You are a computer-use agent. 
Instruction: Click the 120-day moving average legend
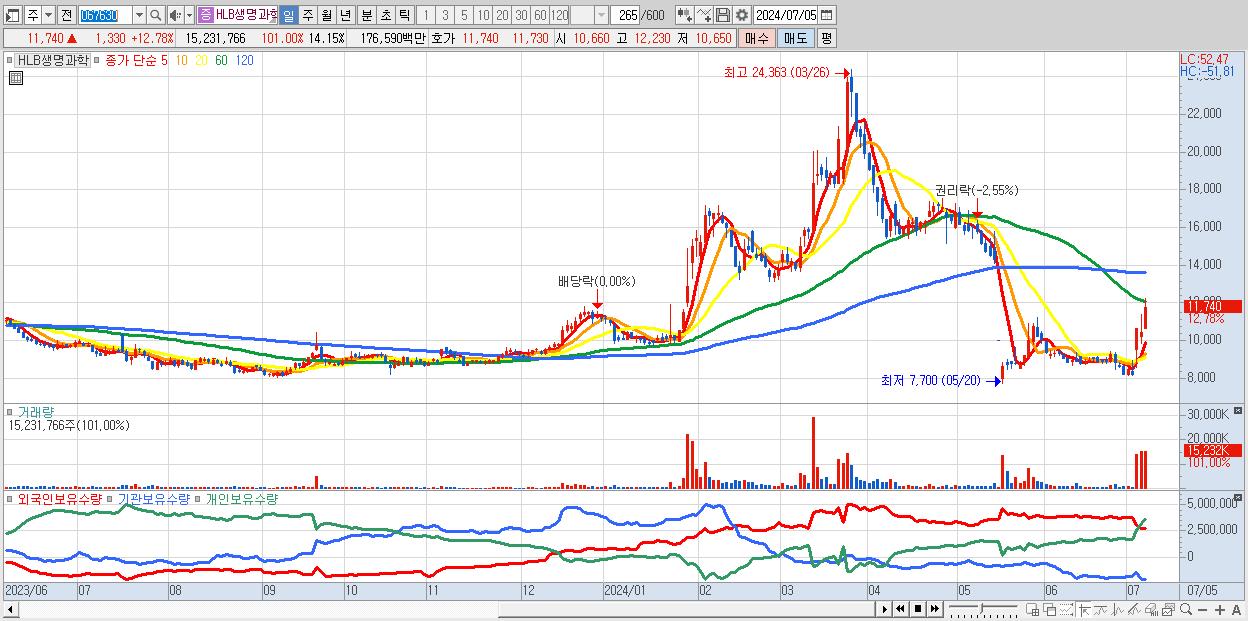(244, 60)
